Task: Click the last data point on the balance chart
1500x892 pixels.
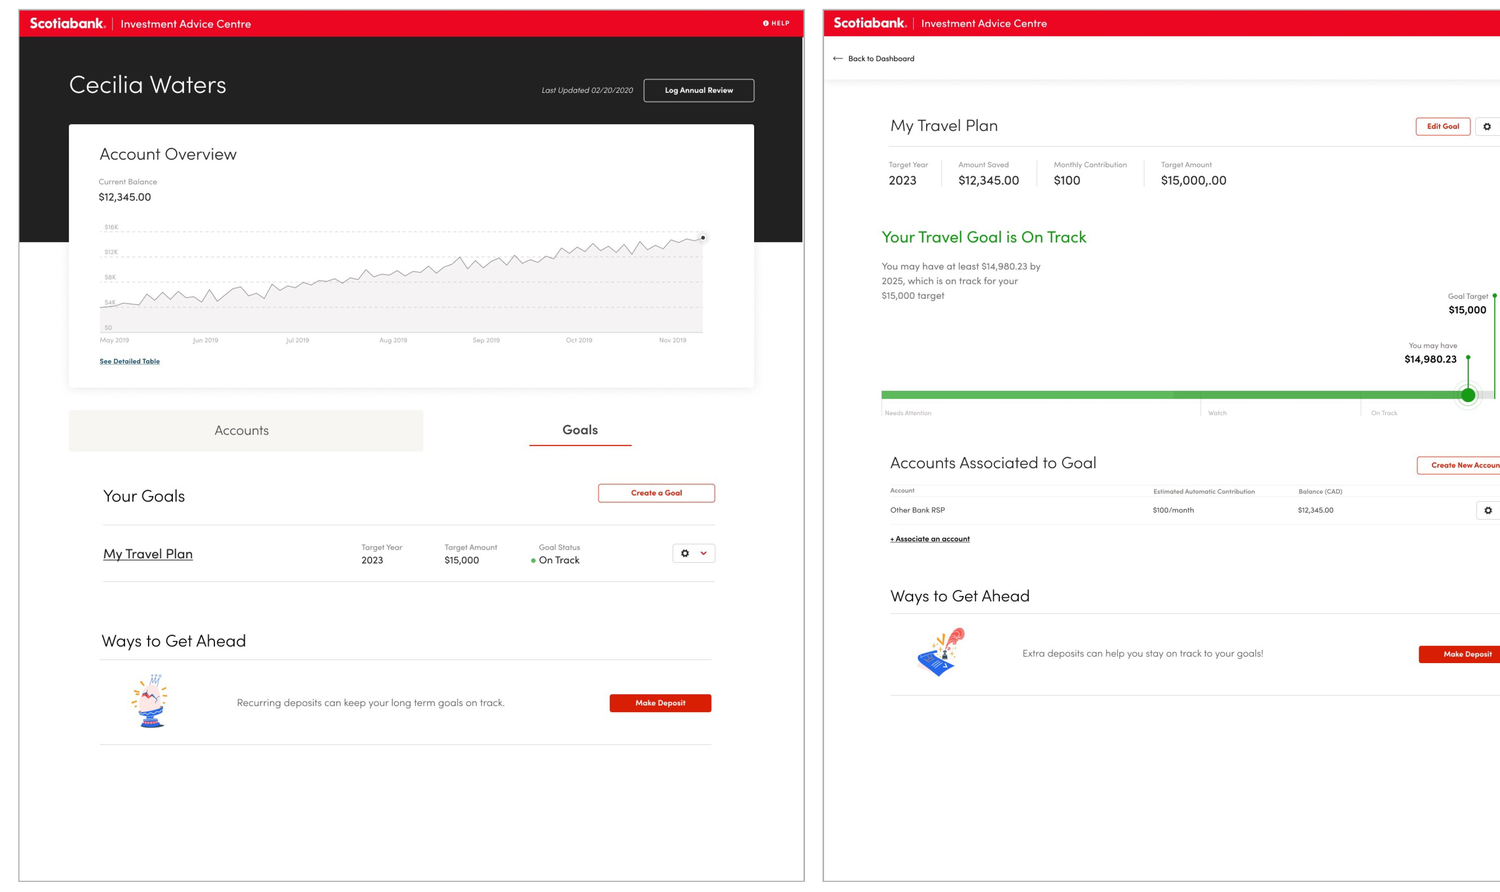Action: [x=703, y=238]
